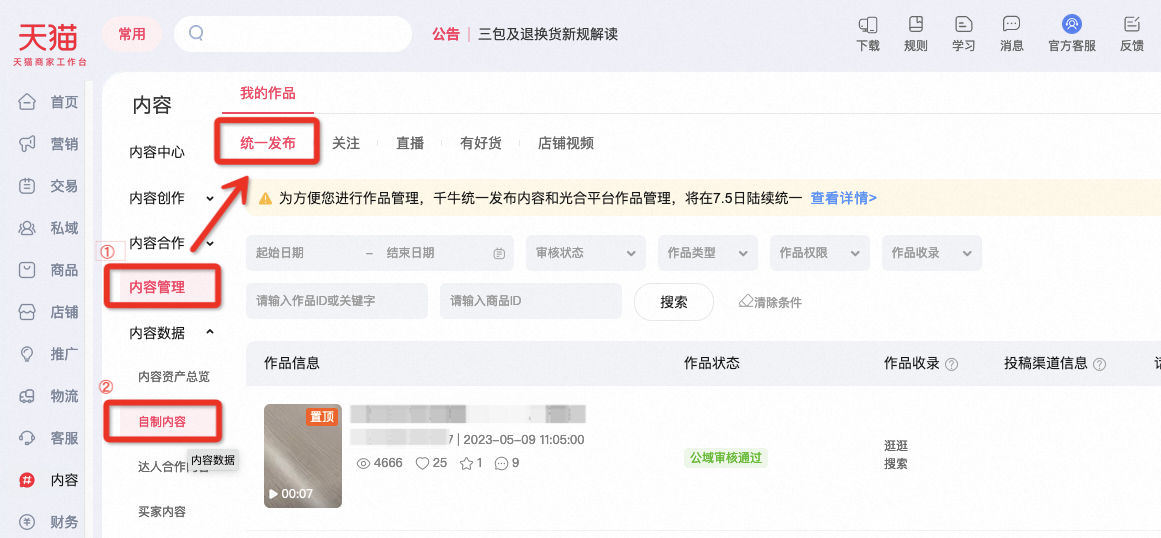Open the 审核状态 dropdown
The image size is (1161, 538).
click(x=586, y=253)
